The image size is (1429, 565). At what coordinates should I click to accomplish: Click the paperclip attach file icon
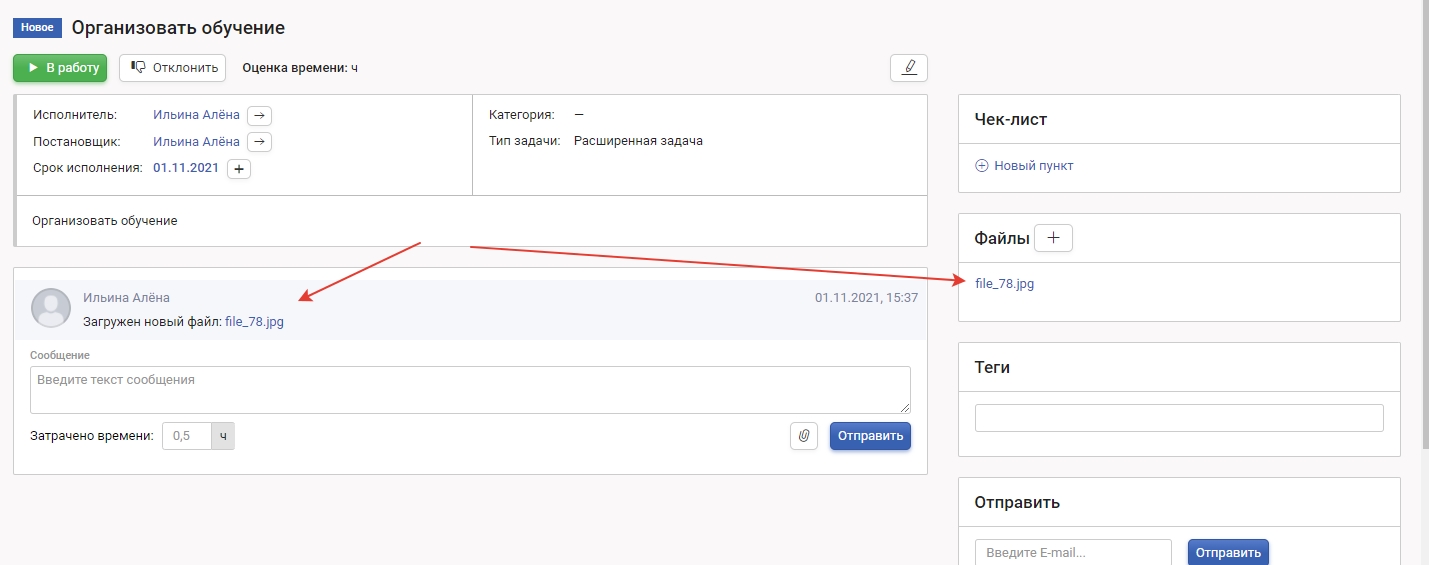[x=804, y=436]
